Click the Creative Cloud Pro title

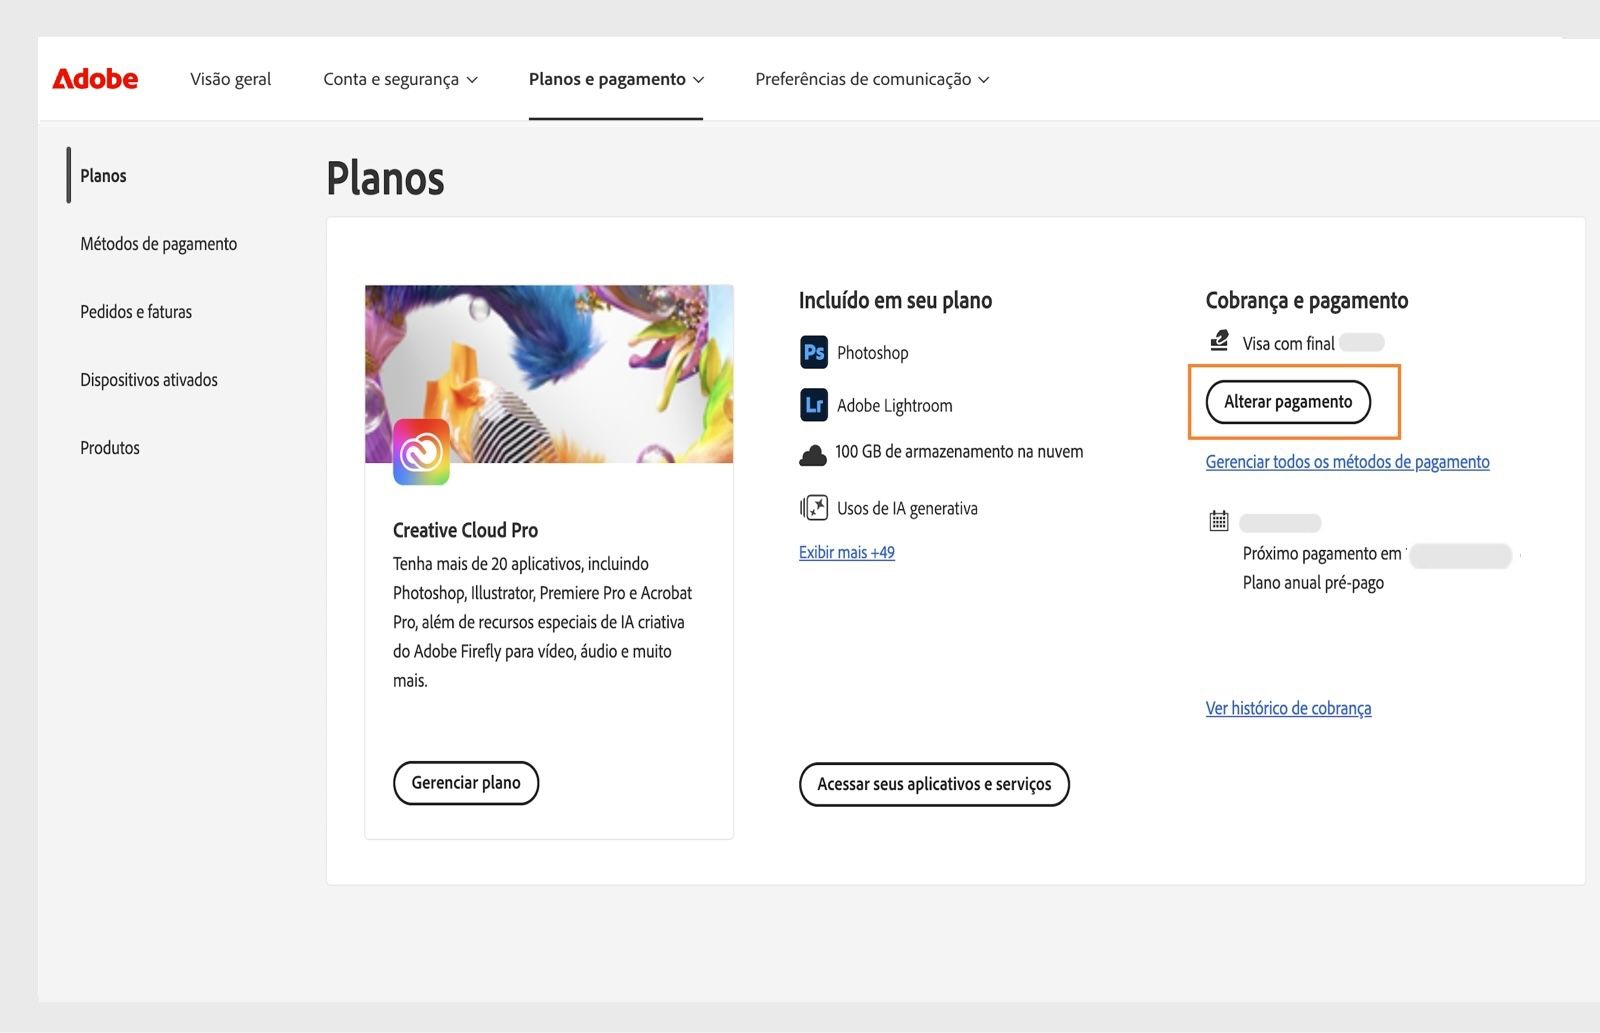[465, 530]
